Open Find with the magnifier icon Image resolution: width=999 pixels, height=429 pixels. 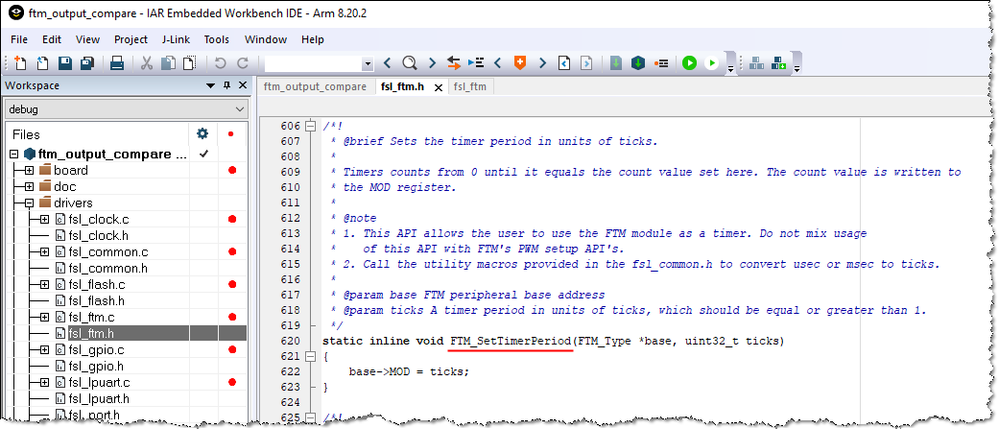click(x=410, y=63)
